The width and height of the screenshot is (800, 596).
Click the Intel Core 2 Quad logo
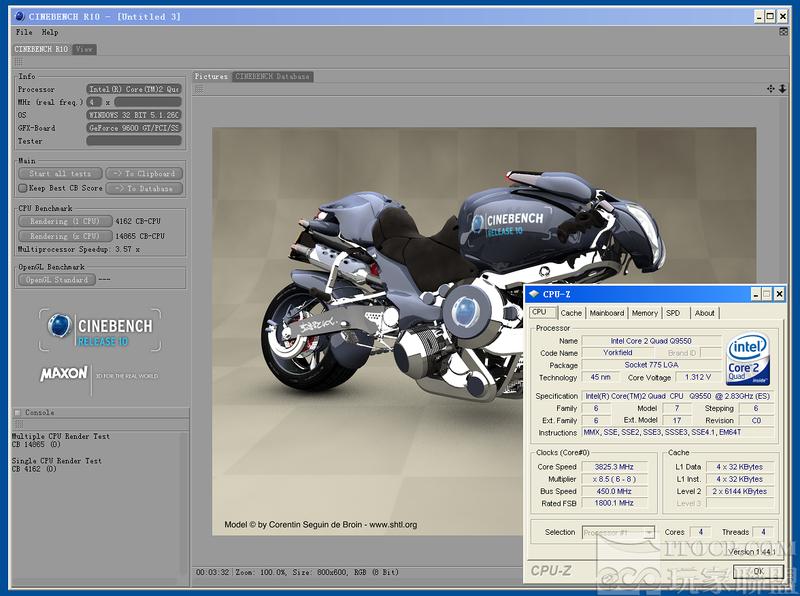[747, 359]
